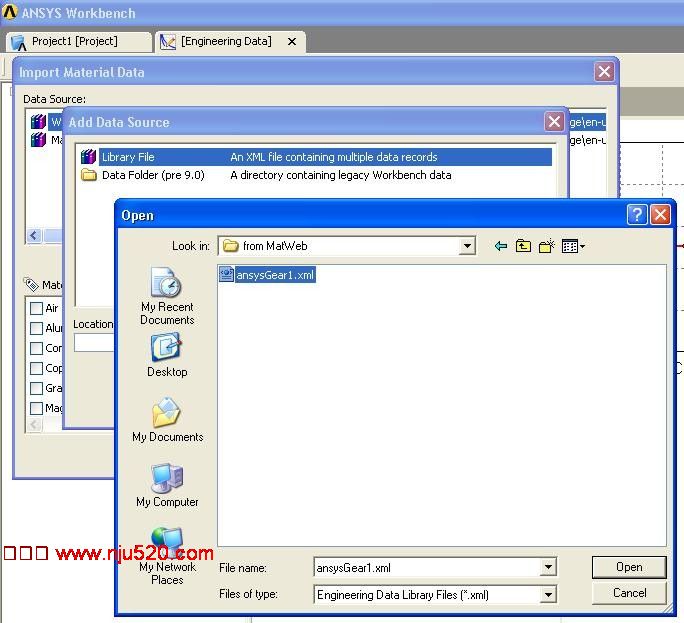Go back using the Open dialog's green arrow
684x623 pixels.
(x=501, y=246)
